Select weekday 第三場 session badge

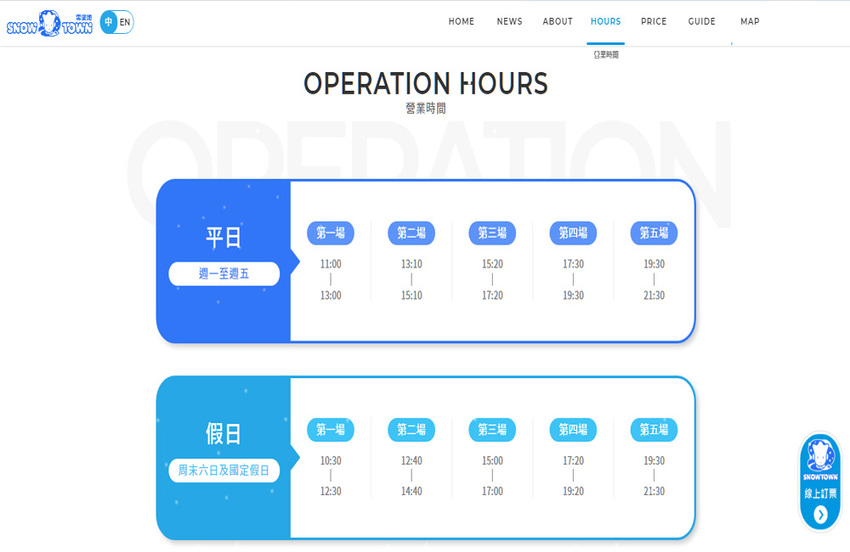[x=492, y=233]
